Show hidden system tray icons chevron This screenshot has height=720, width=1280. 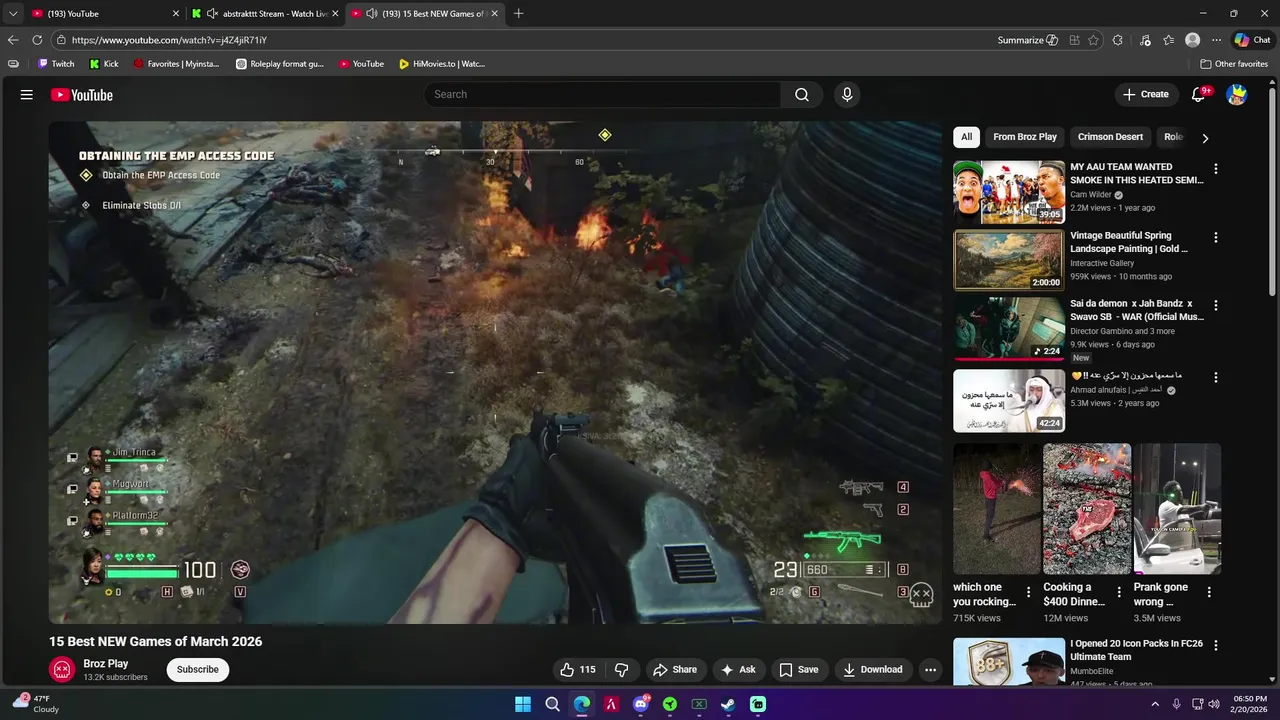(x=1155, y=704)
